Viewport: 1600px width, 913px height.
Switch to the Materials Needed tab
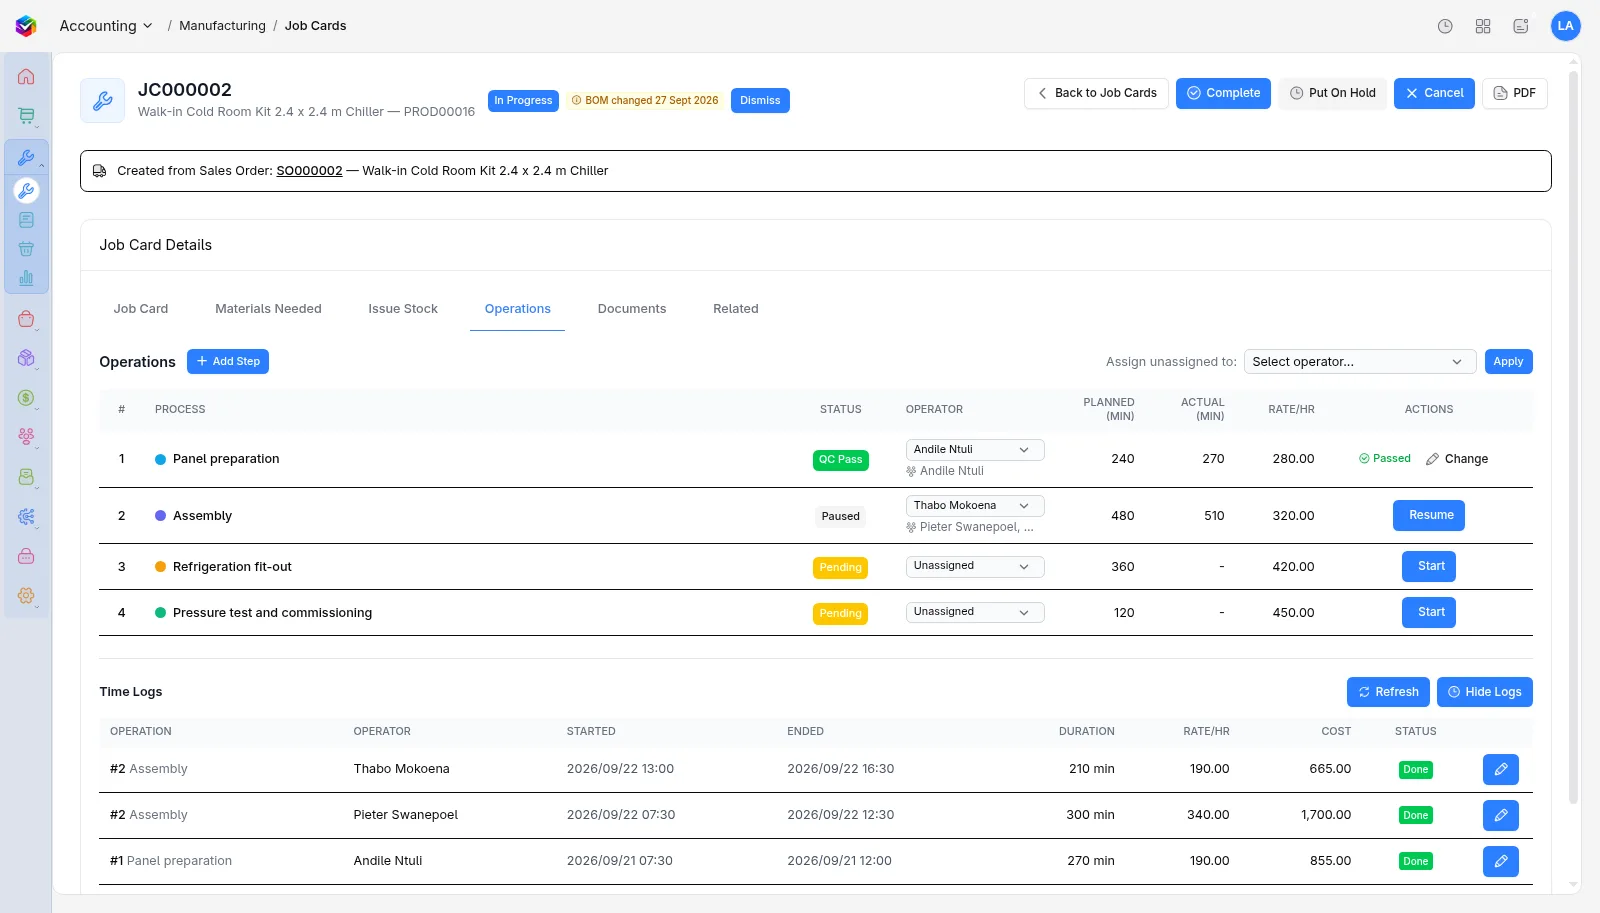pos(268,309)
